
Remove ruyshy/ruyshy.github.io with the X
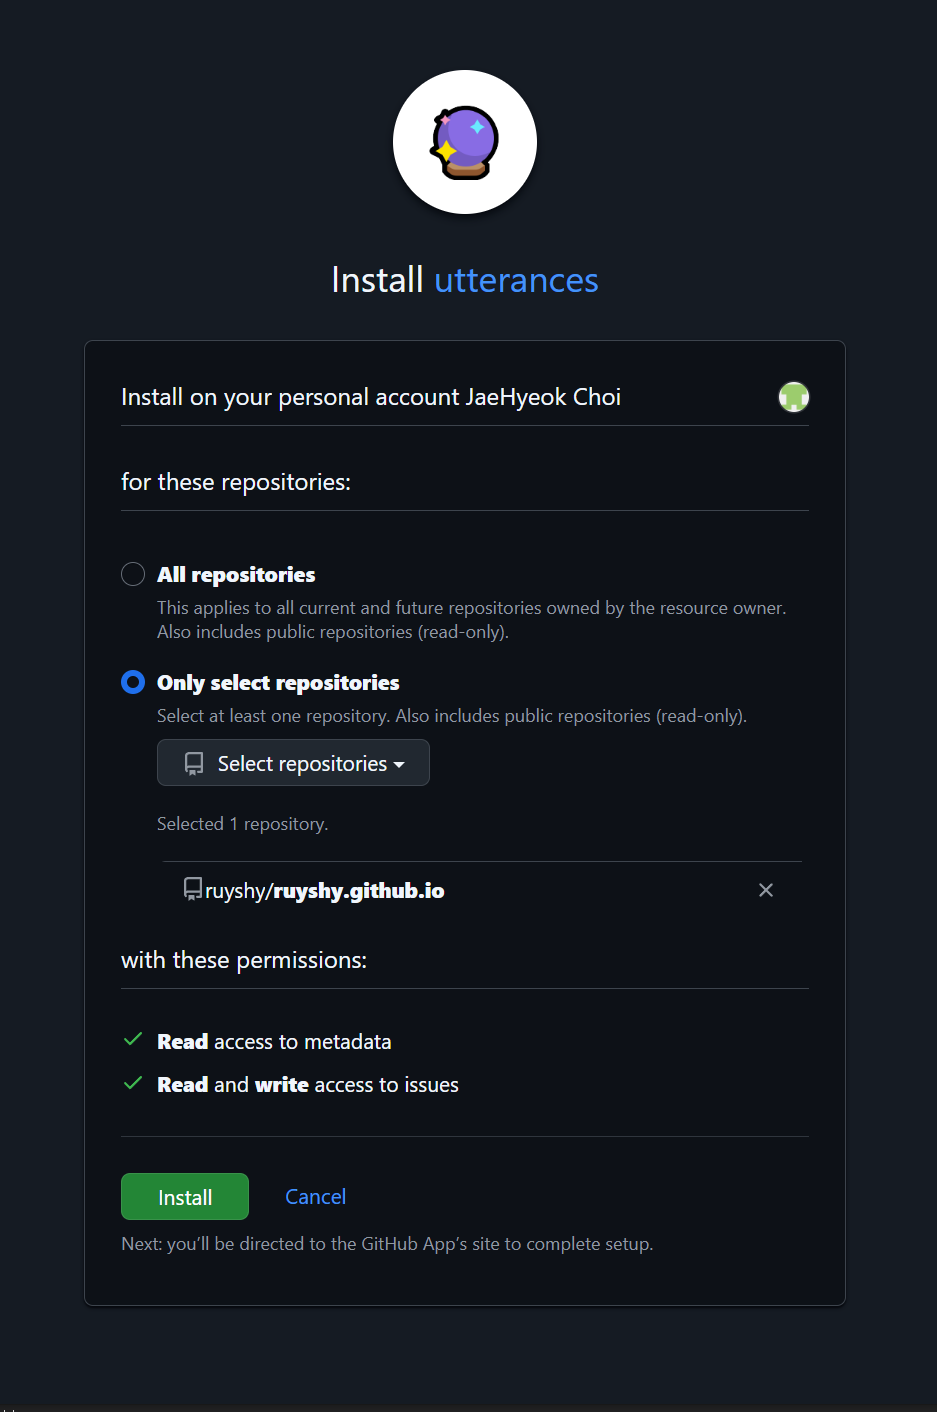[x=766, y=889]
